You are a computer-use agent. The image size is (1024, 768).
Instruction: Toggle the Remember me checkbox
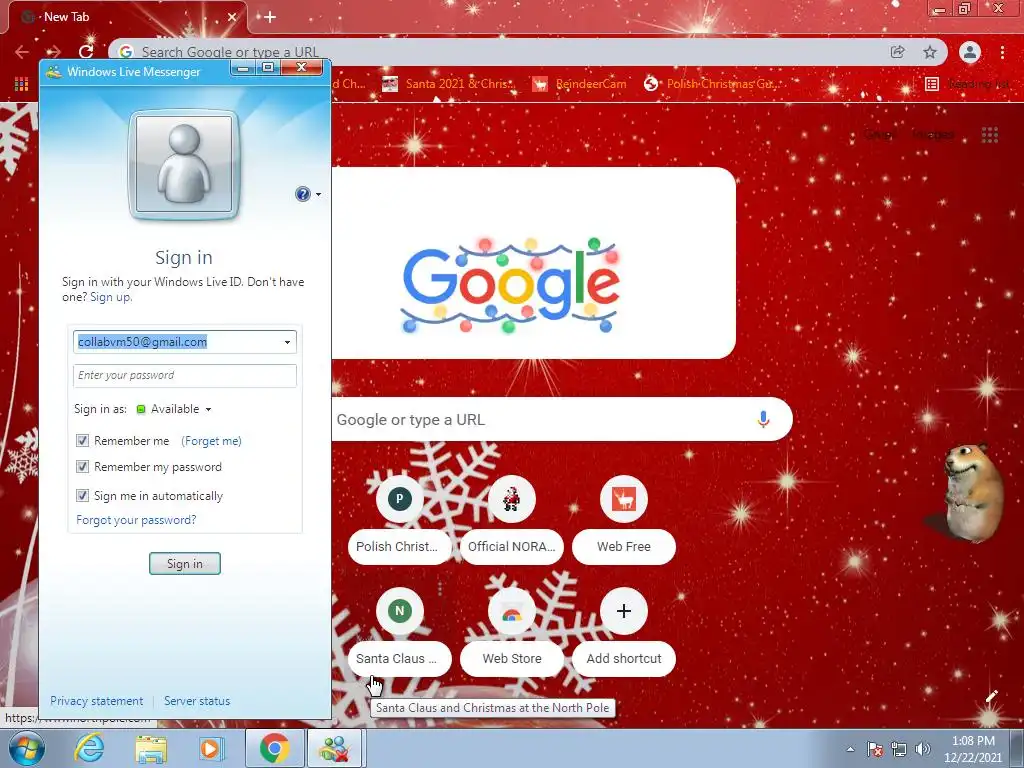82,441
